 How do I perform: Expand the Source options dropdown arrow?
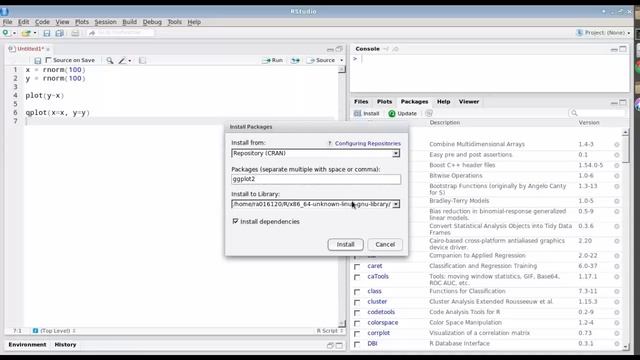point(342,60)
